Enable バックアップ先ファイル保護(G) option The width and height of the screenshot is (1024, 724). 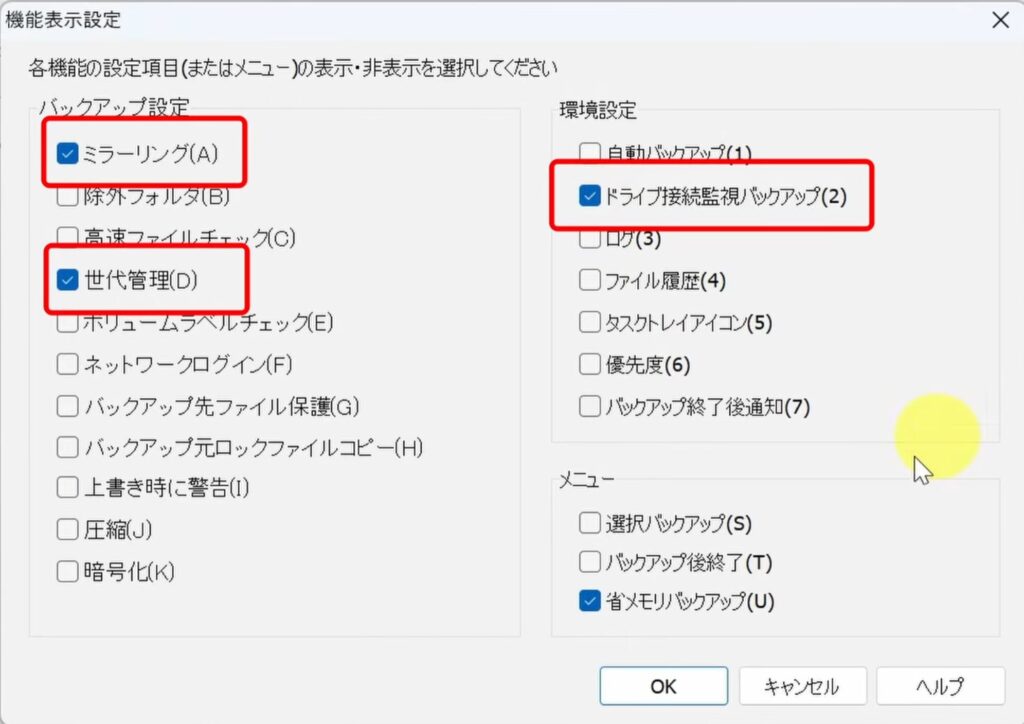67,407
